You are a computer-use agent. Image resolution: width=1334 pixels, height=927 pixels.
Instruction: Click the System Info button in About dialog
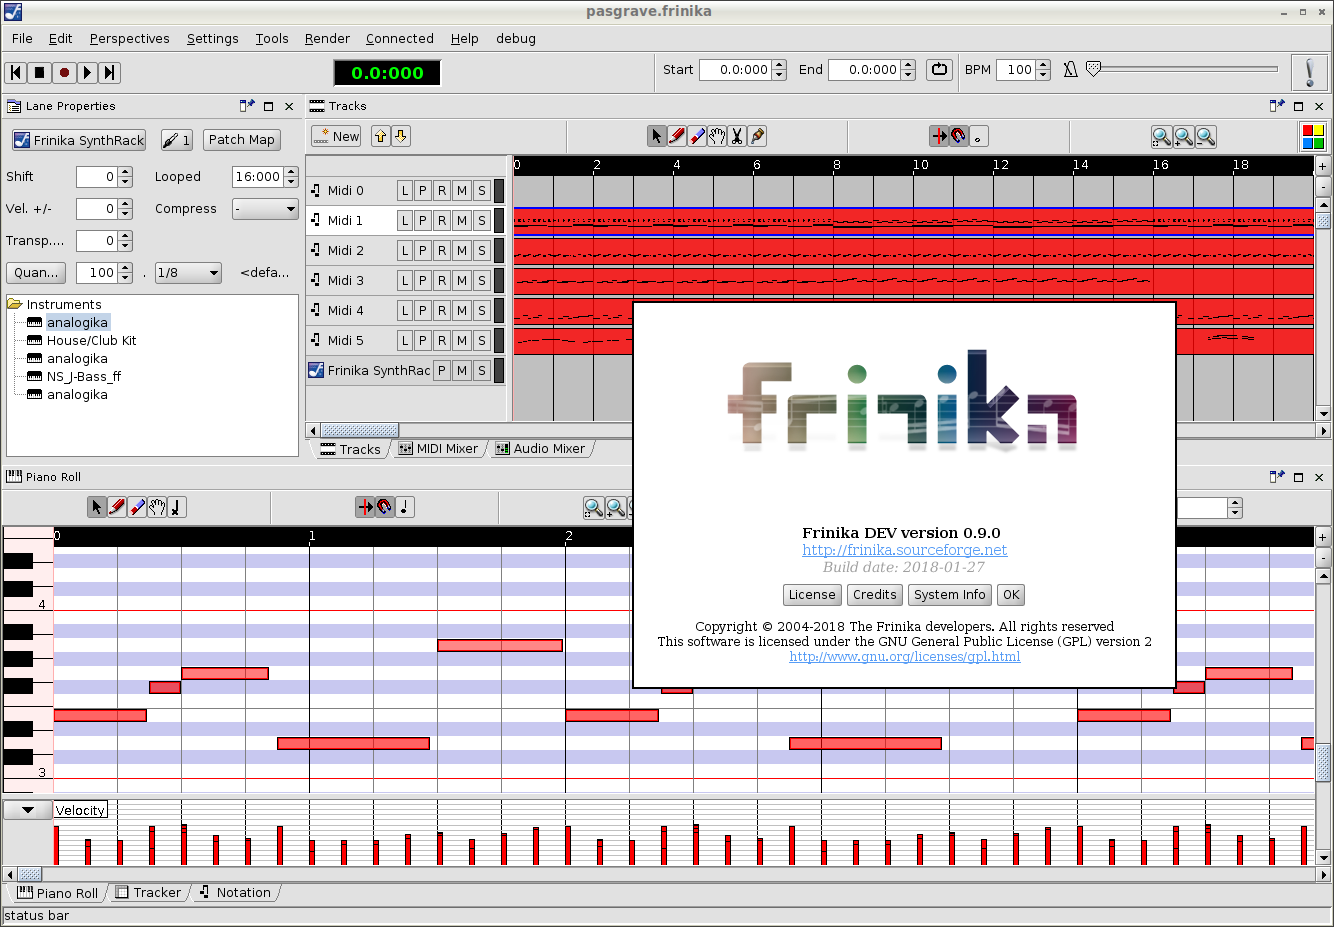[x=950, y=595]
